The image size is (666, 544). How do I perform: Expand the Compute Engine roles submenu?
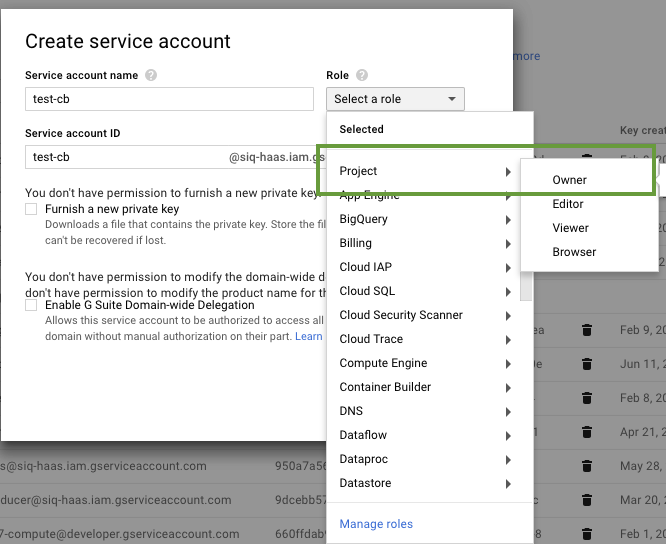[424, 363]
